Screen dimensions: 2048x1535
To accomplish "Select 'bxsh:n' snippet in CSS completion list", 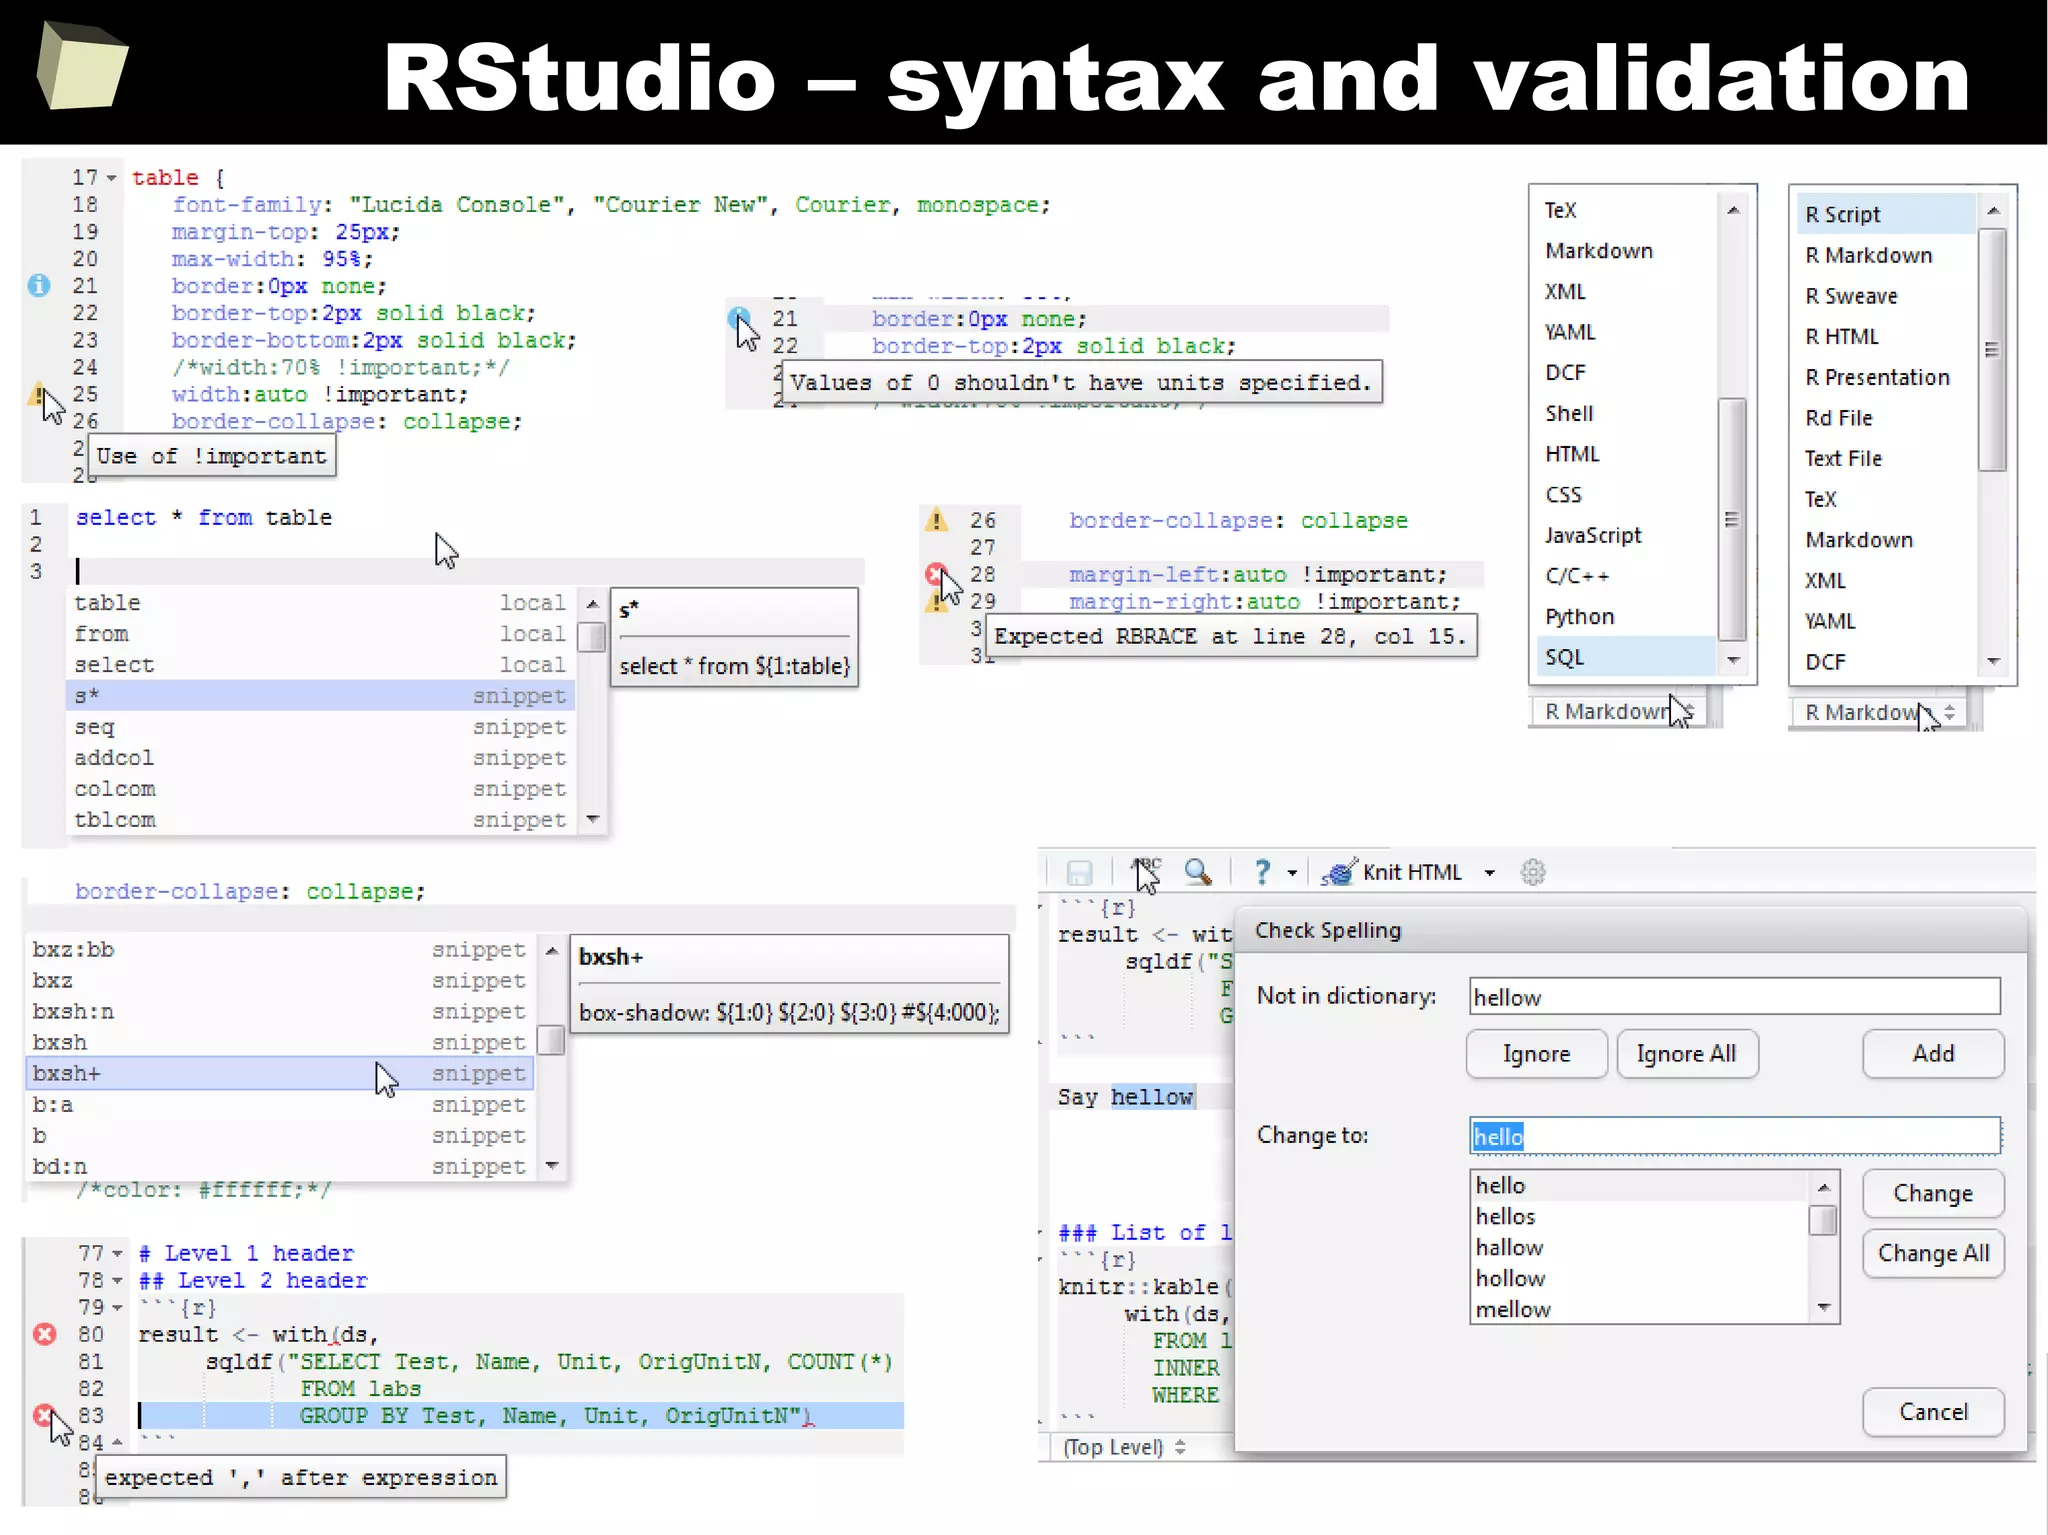I will tap(280, 1012).
